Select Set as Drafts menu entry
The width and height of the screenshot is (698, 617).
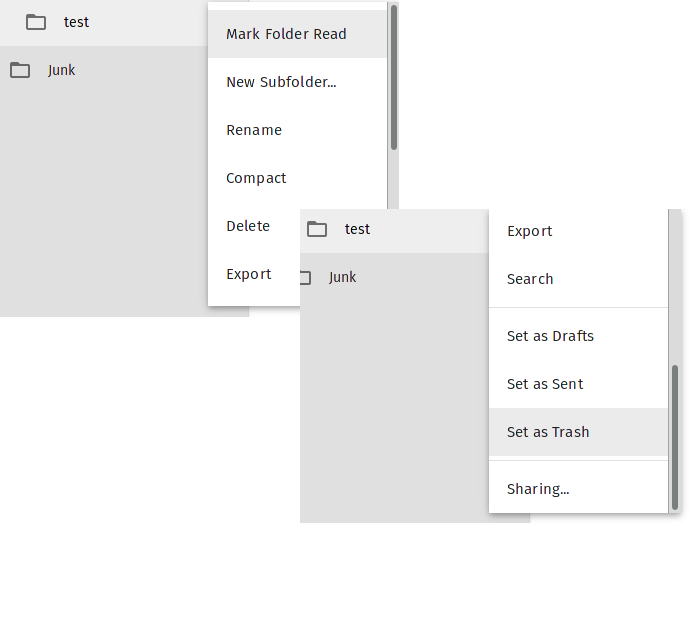coord(550,336)
